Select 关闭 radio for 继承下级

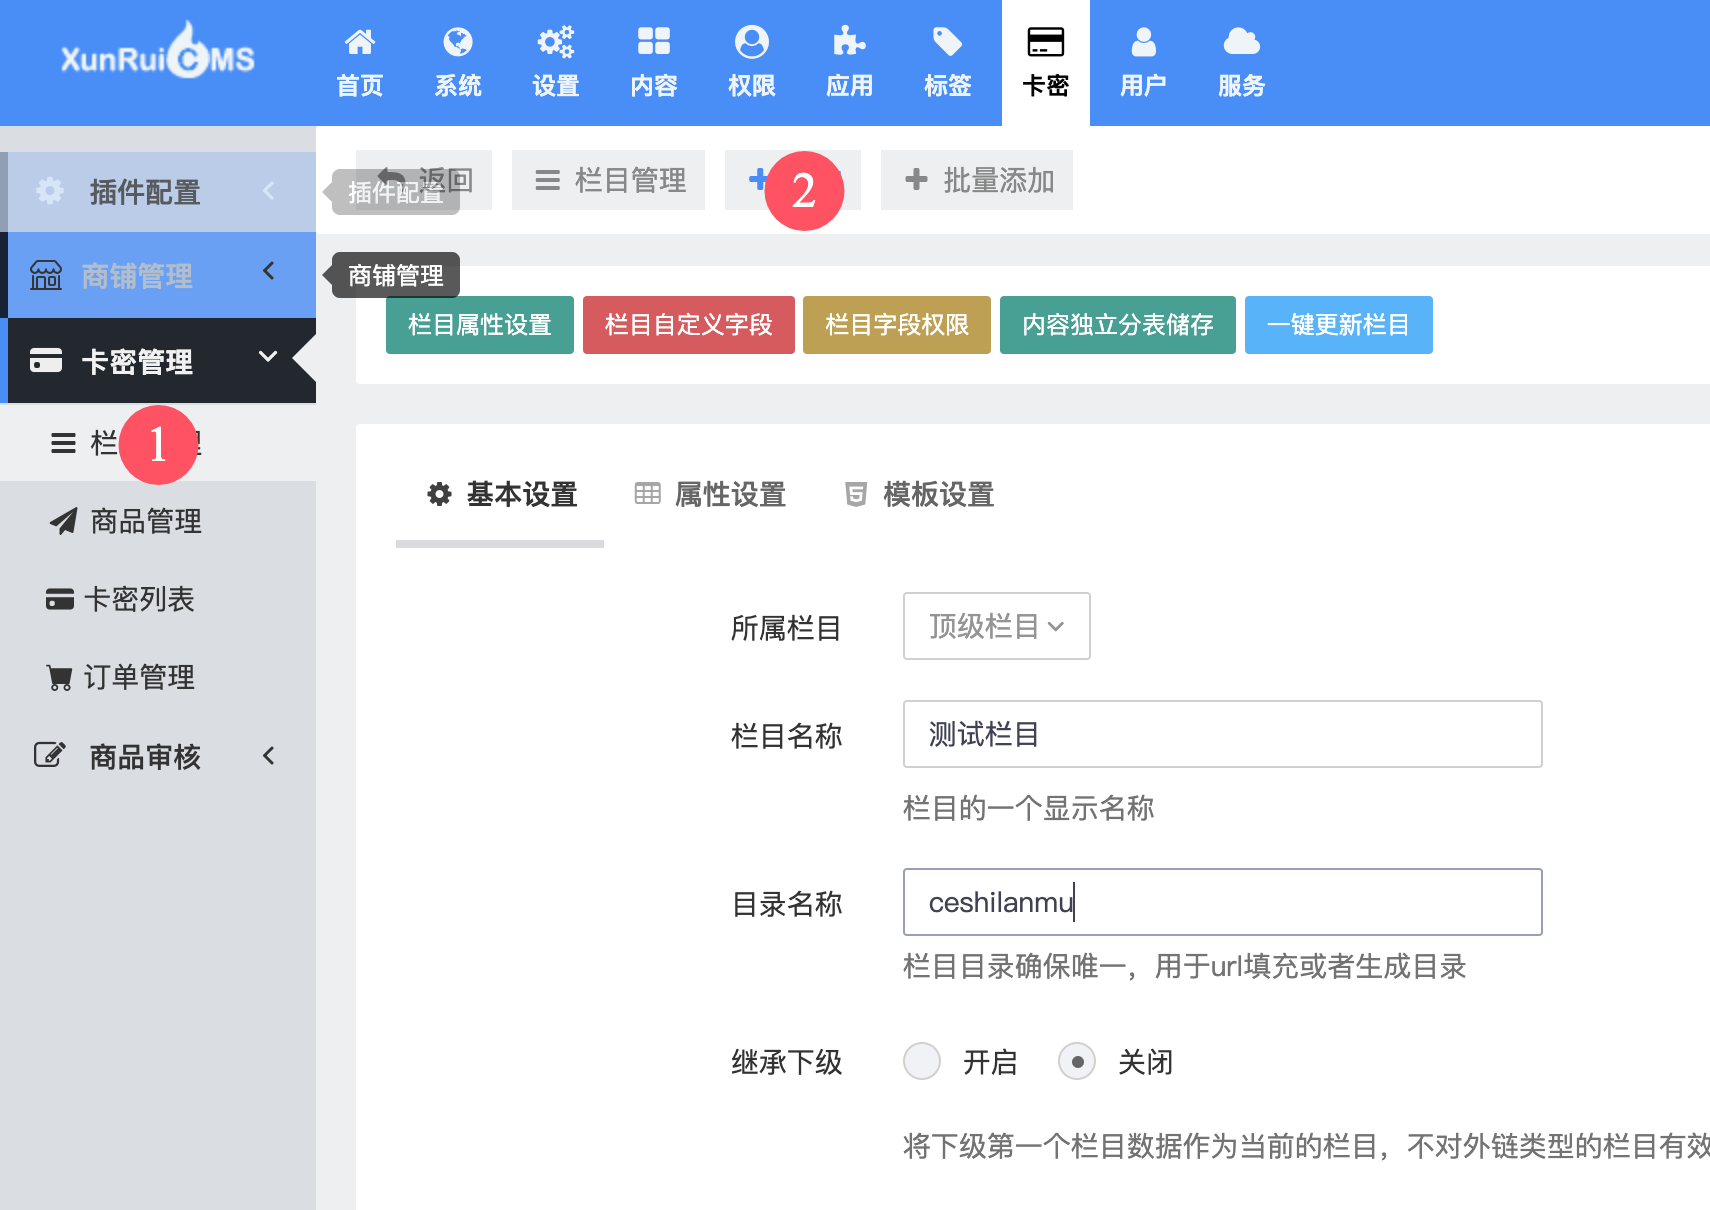(1077, 1061)
